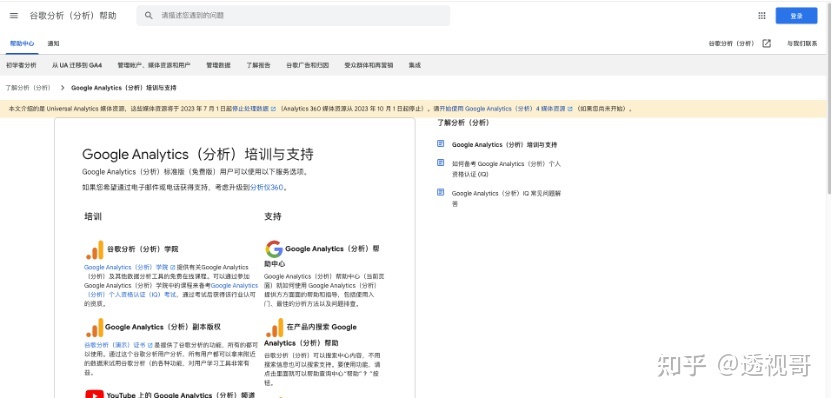Switch to the 通知 tab
Viewport: 832px width, 398px height.
[x=54, y=44]
